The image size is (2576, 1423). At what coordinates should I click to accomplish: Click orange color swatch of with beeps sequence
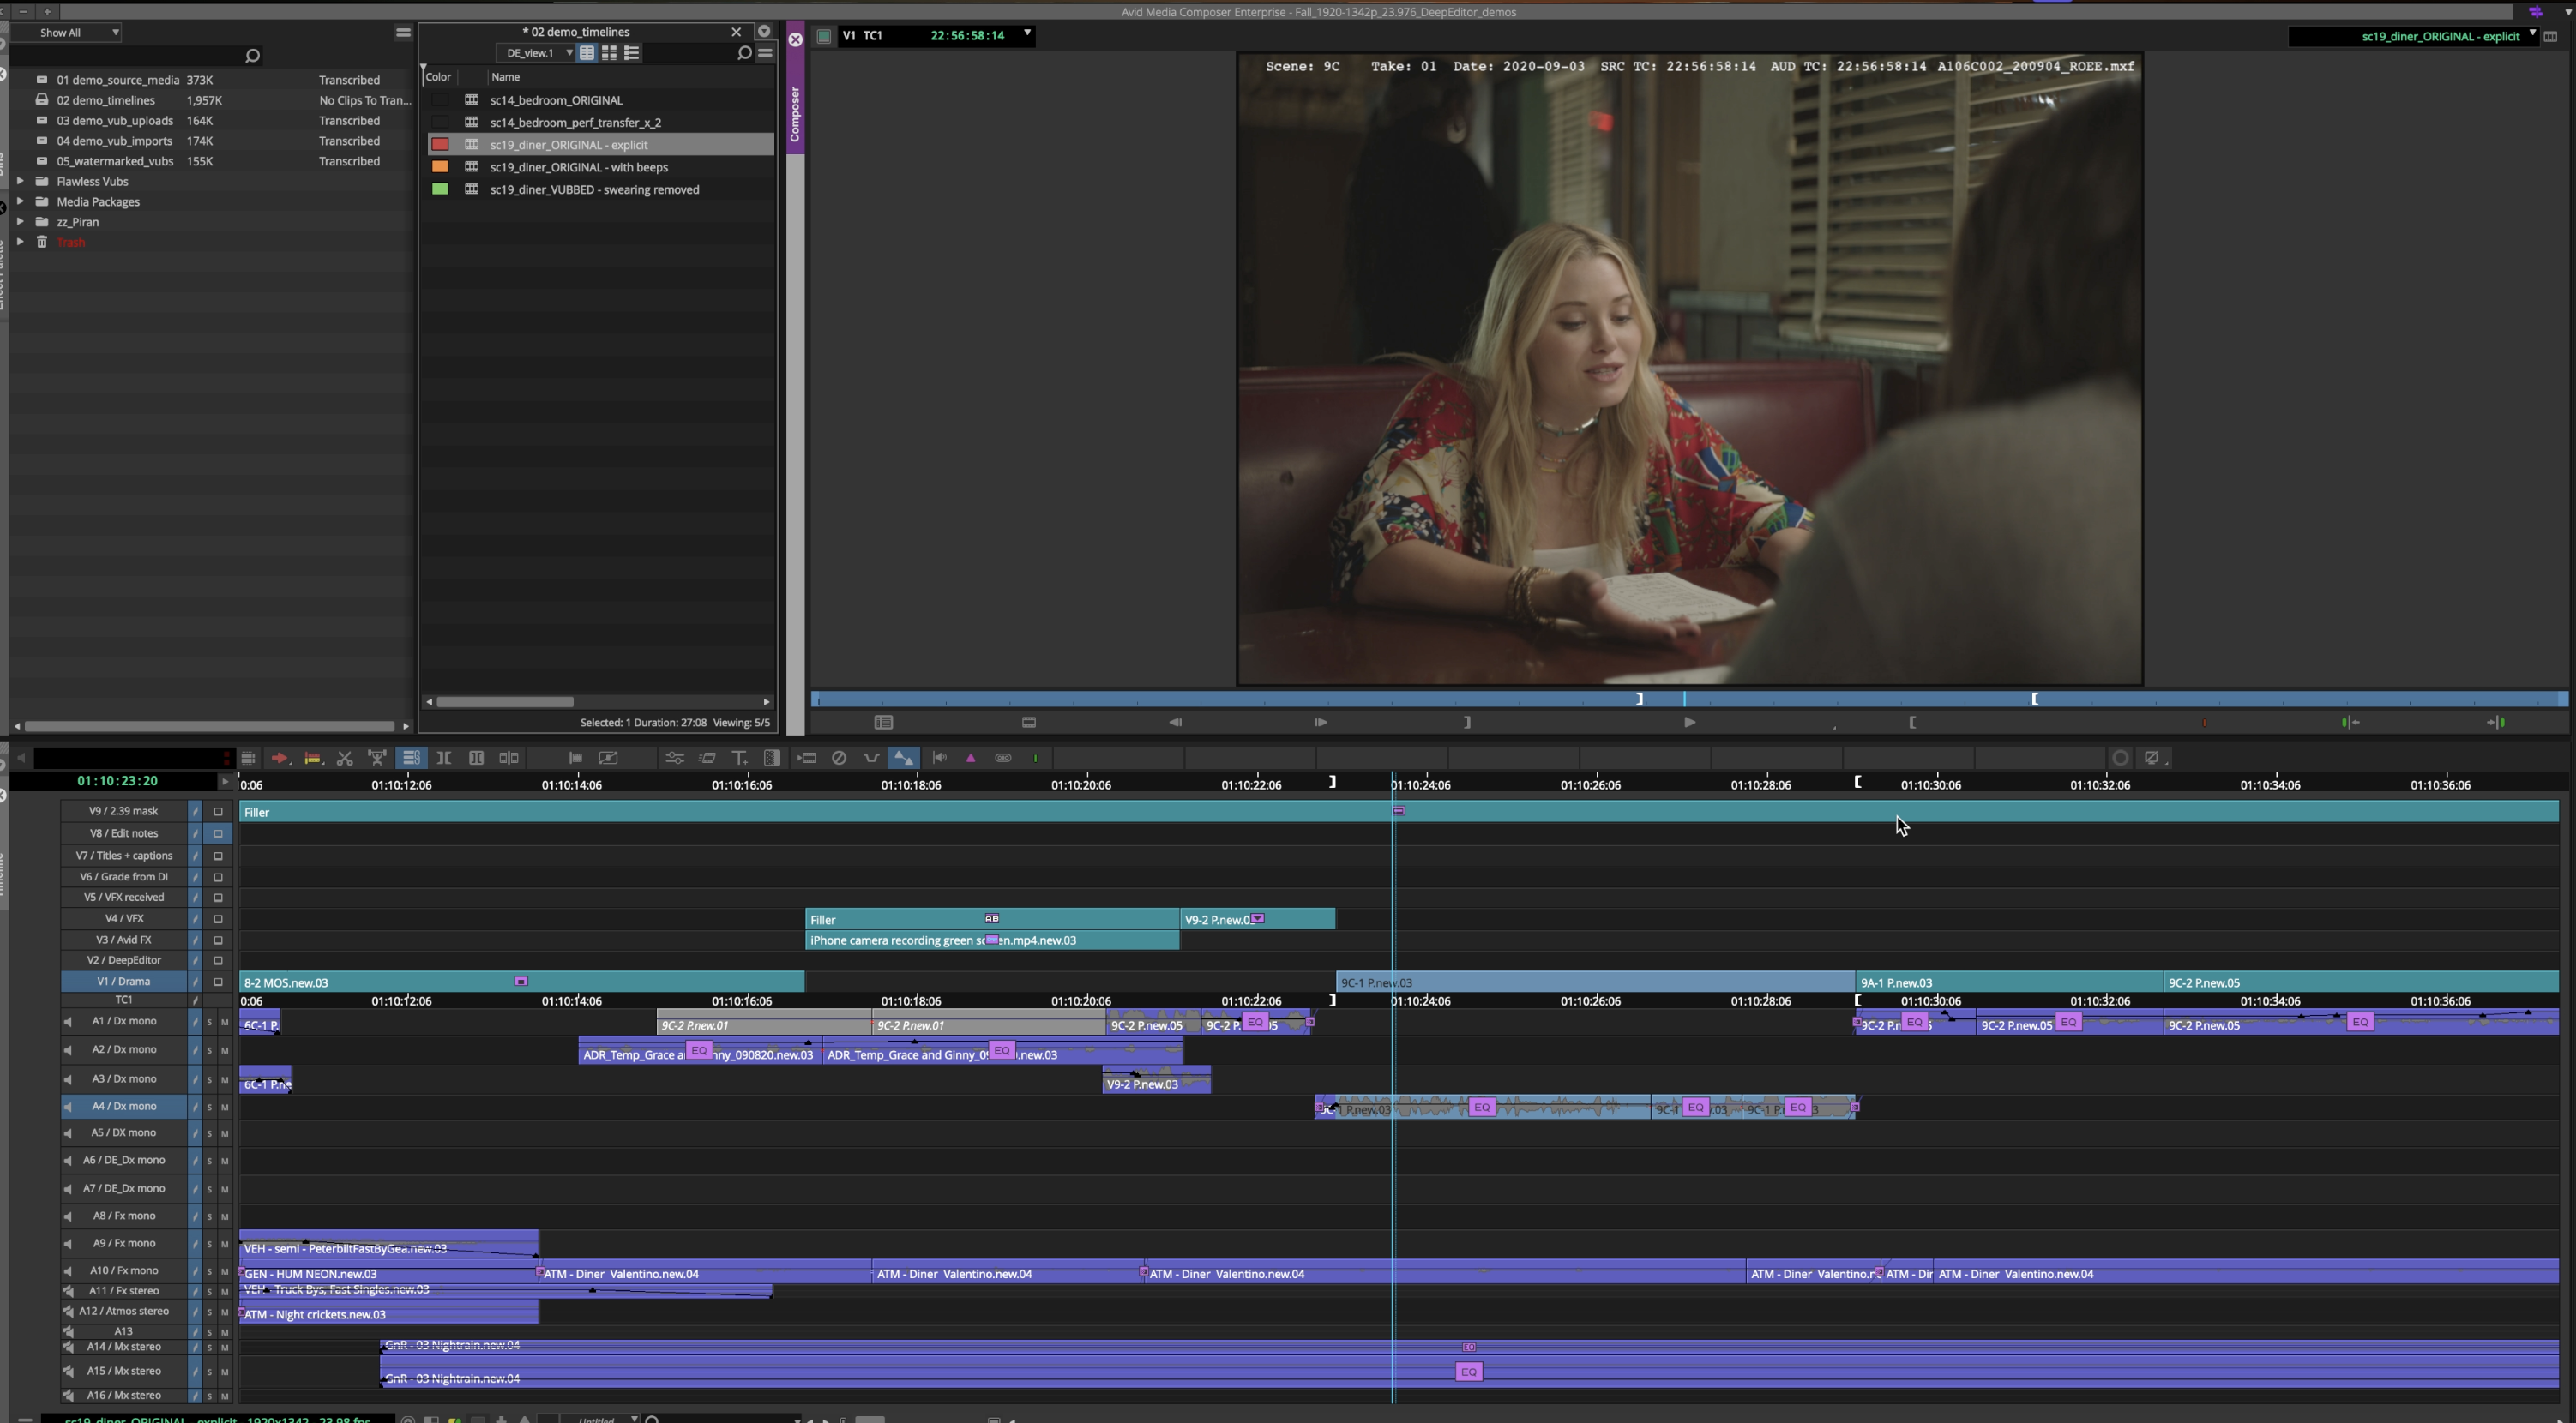440,167
